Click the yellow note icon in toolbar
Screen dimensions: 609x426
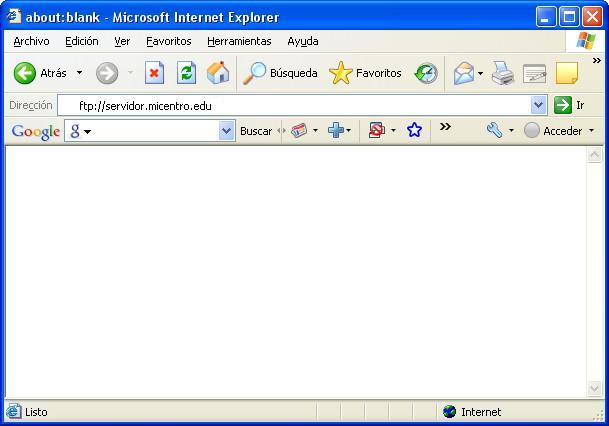tap(567, 73)
